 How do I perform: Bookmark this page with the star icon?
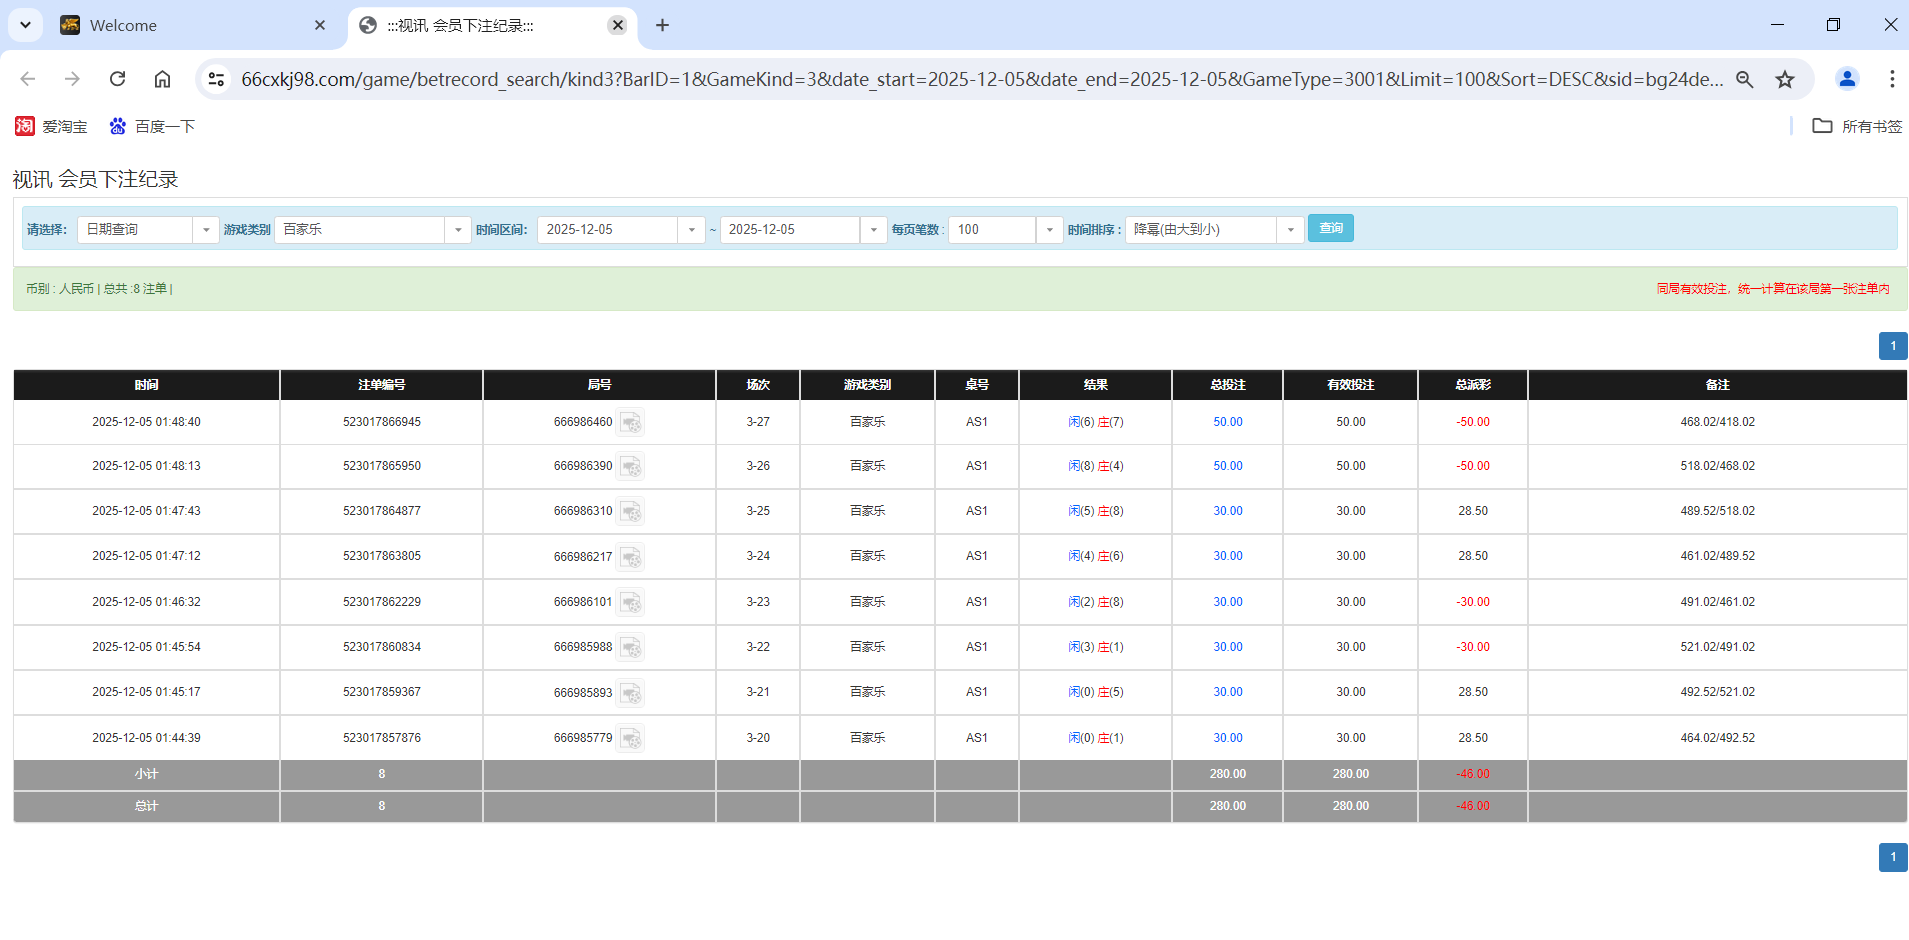tap(1785, 79)
